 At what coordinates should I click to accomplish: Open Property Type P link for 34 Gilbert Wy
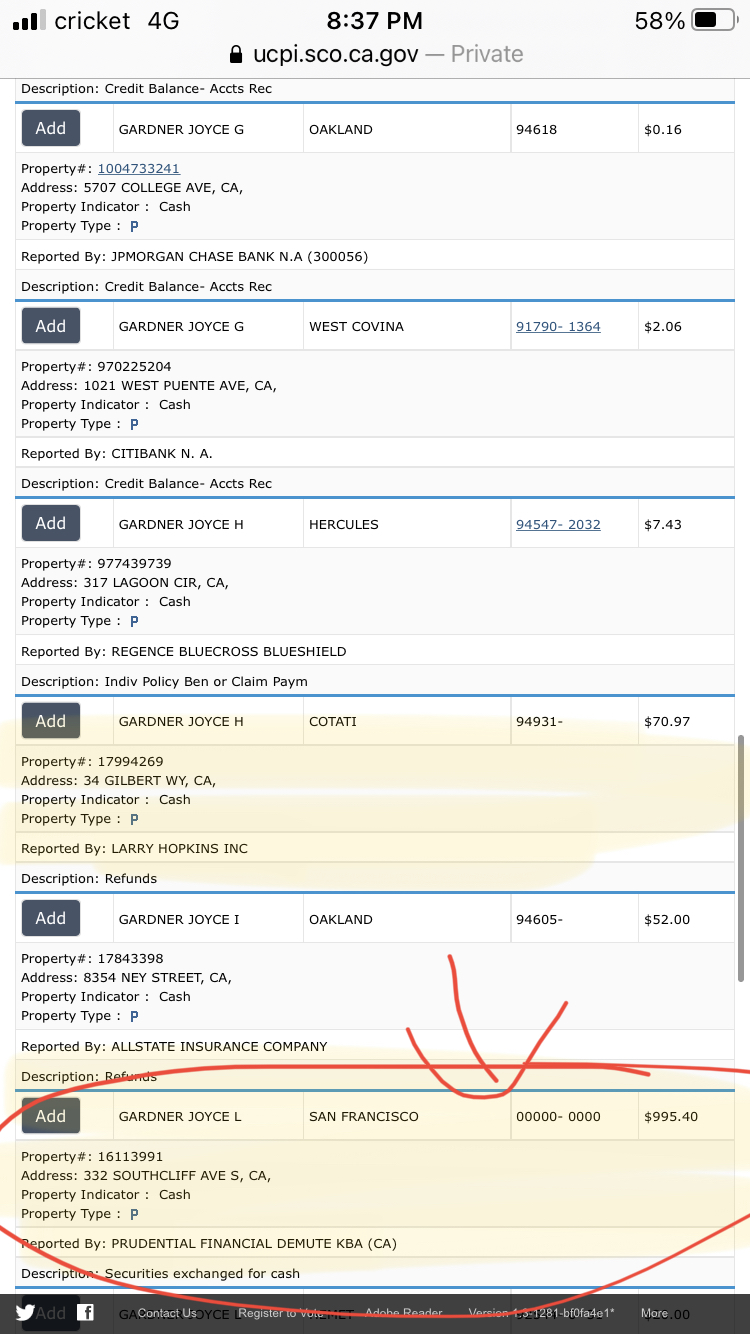coord(134,819)
